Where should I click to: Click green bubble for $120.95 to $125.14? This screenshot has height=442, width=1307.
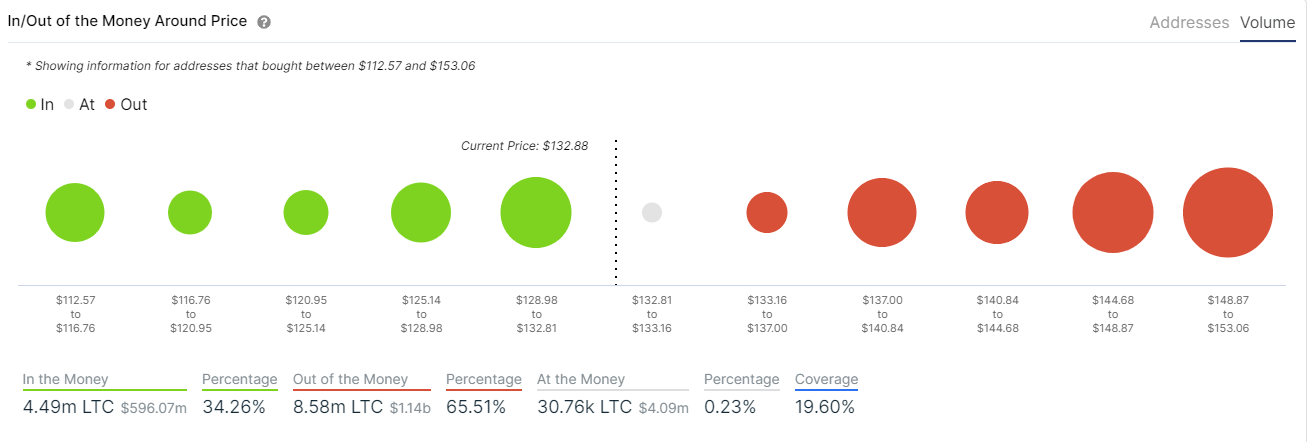(306, 213)
